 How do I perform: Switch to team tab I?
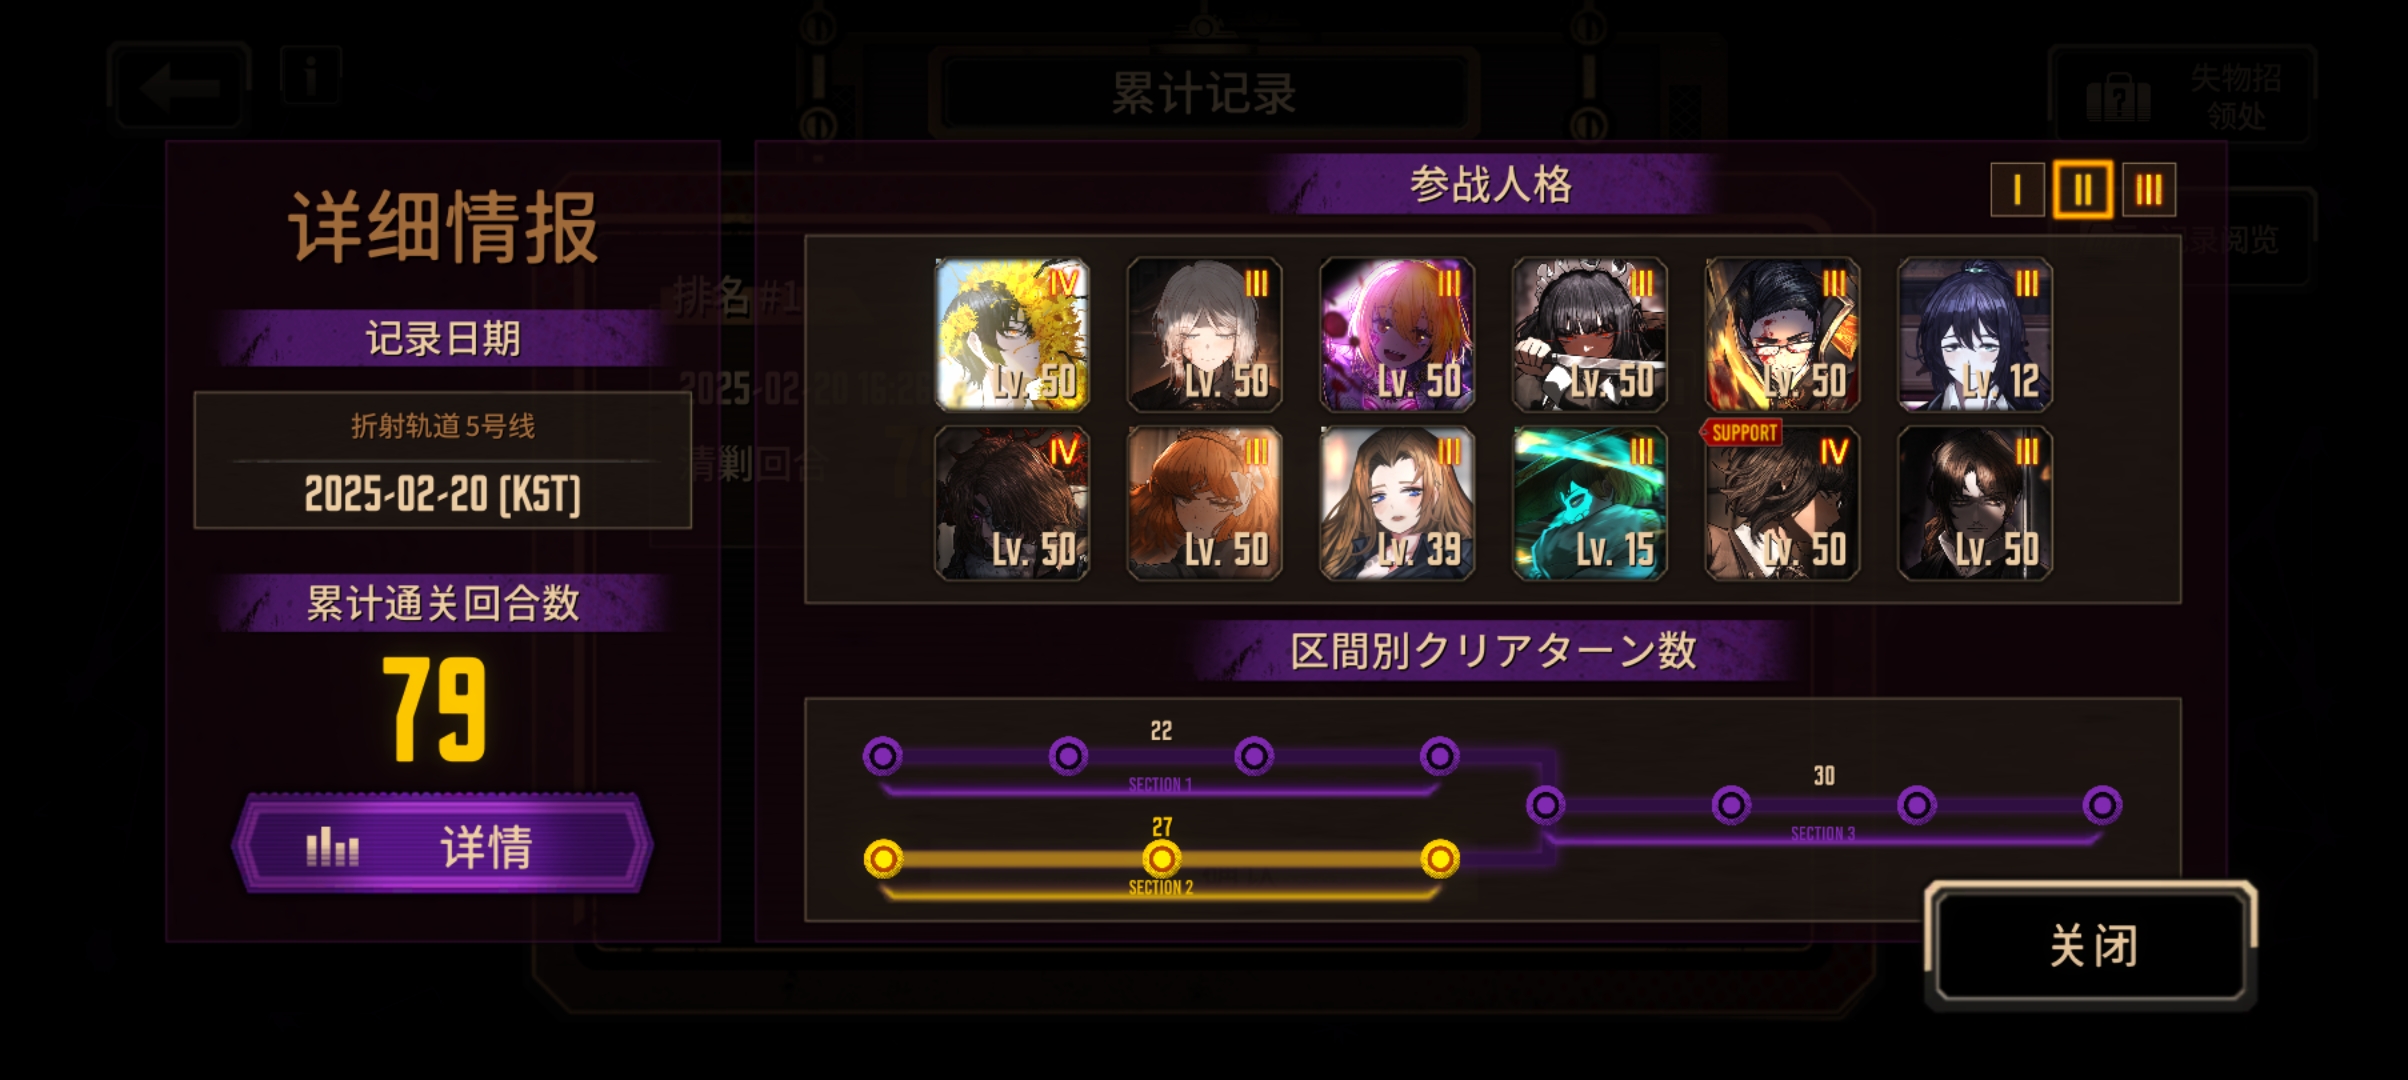pos(2017,189)
